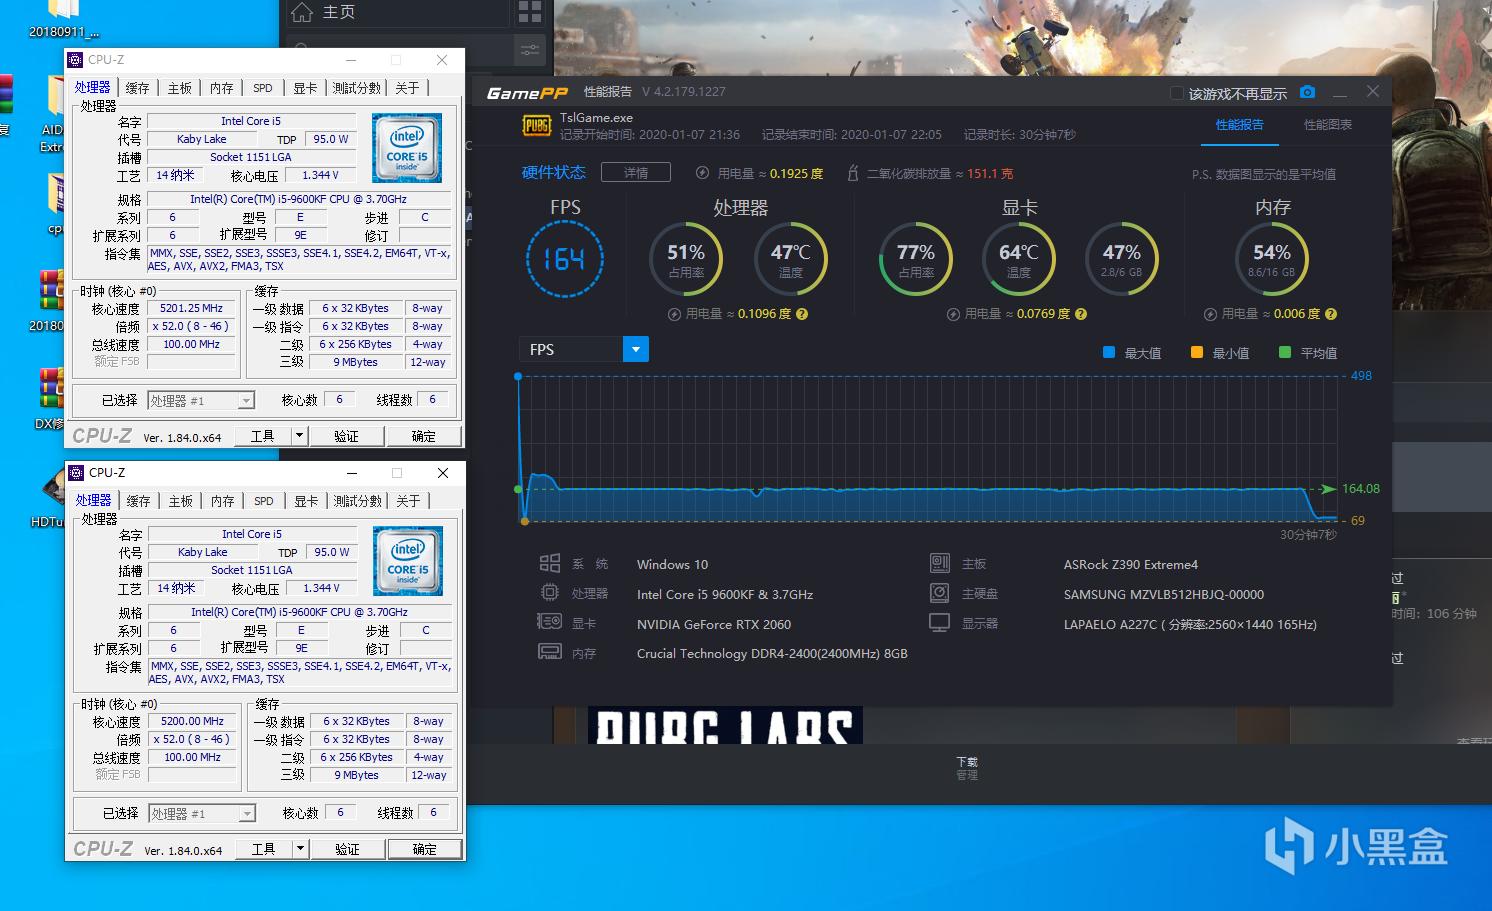Open 缓存 tab in upper CPU-Z window
Image resolution: width=1492 pixels, height=911 pixels.
click(x=138, y=88)
